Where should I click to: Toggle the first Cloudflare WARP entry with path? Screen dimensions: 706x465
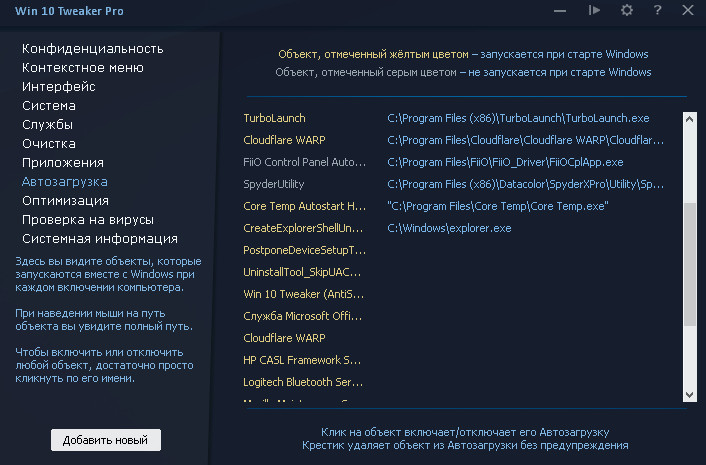coord(284,140)
